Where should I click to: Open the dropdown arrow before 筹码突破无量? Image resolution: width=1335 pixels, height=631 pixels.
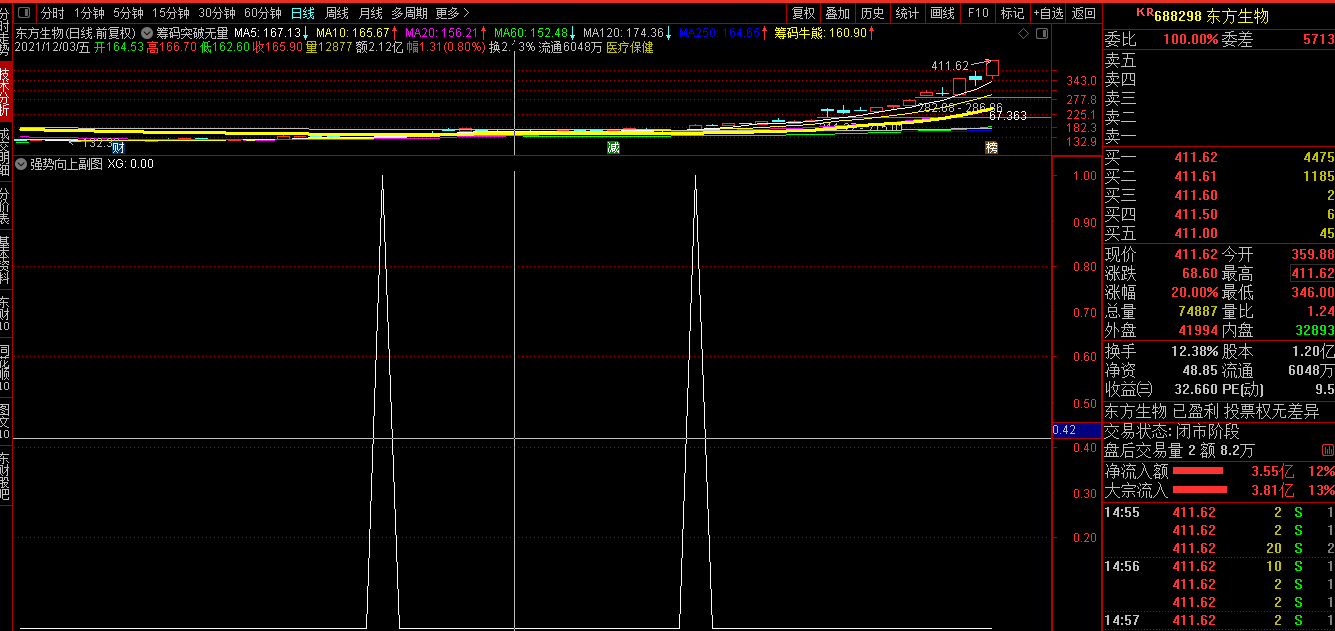click(147, 33)
